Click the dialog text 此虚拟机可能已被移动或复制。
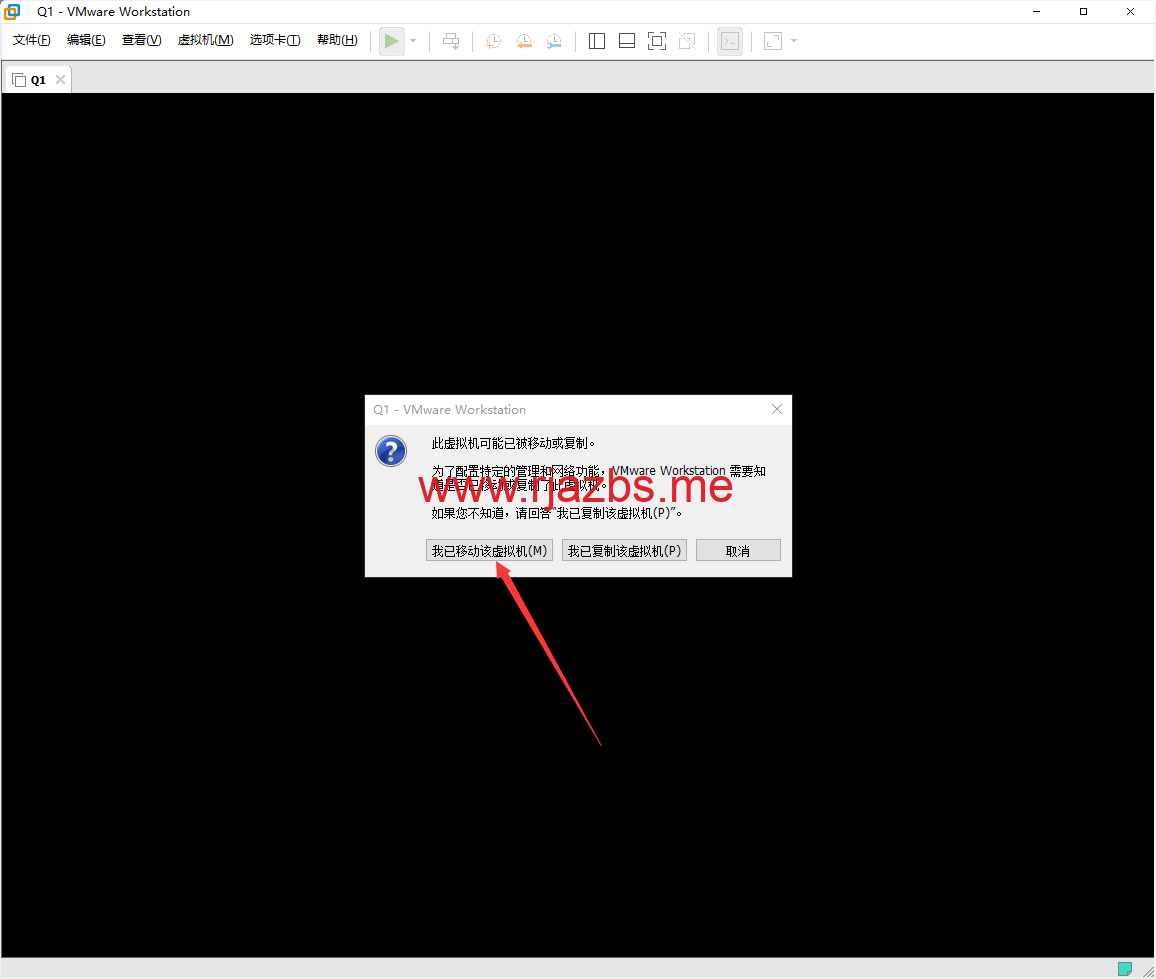1156x979 pixels. tap(513, 443)
